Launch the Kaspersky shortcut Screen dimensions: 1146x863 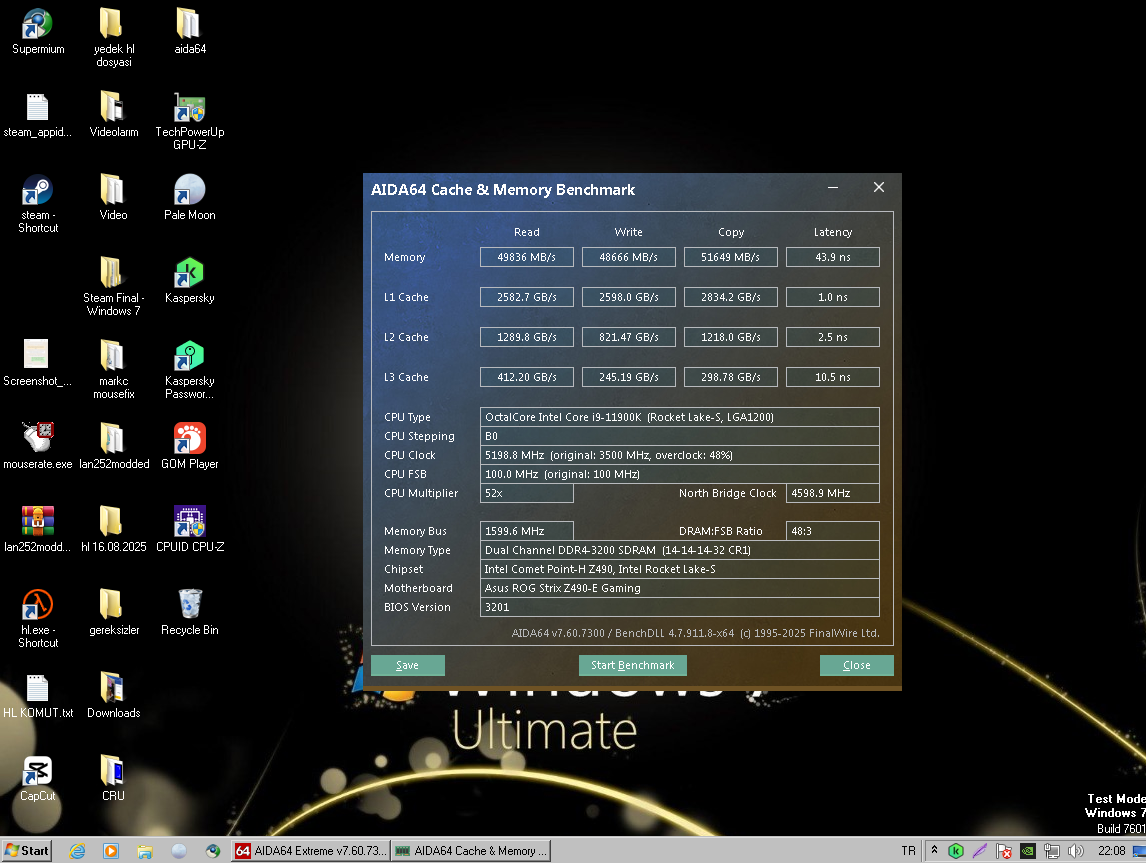tap(189, 281)
